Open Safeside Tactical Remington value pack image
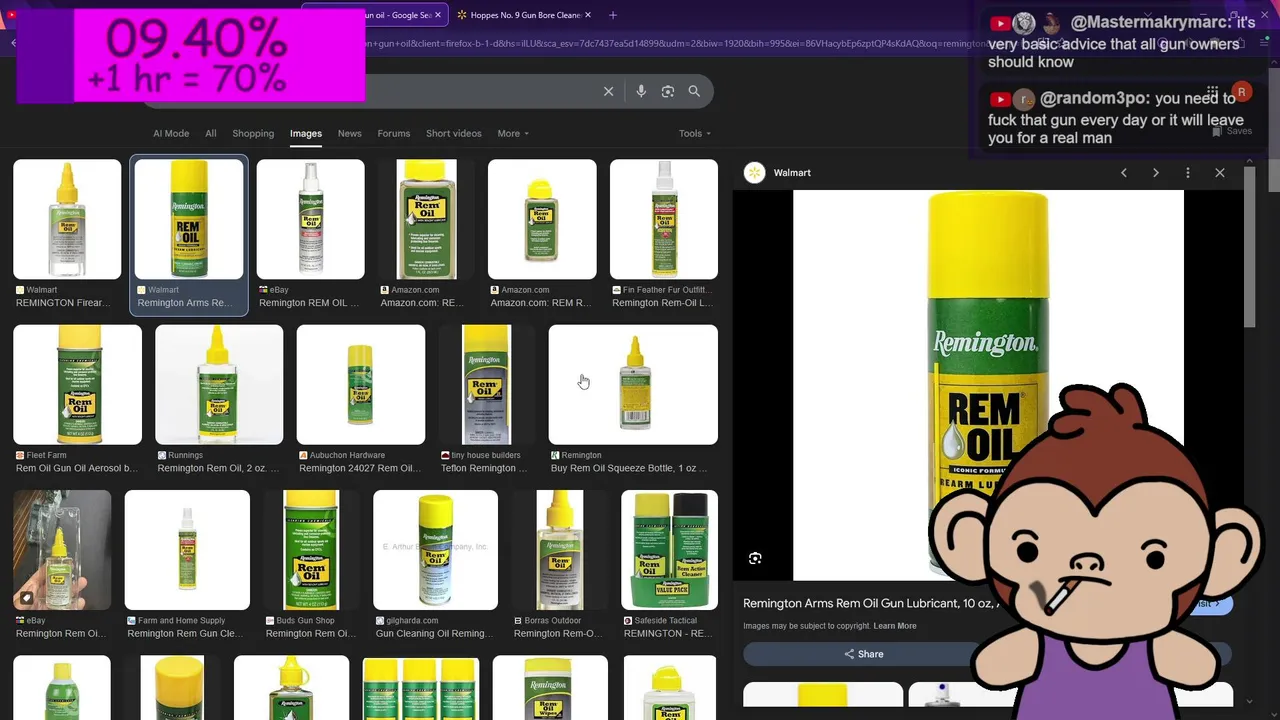The height and width of the screenshot is (720, 1280). (670, 550)
